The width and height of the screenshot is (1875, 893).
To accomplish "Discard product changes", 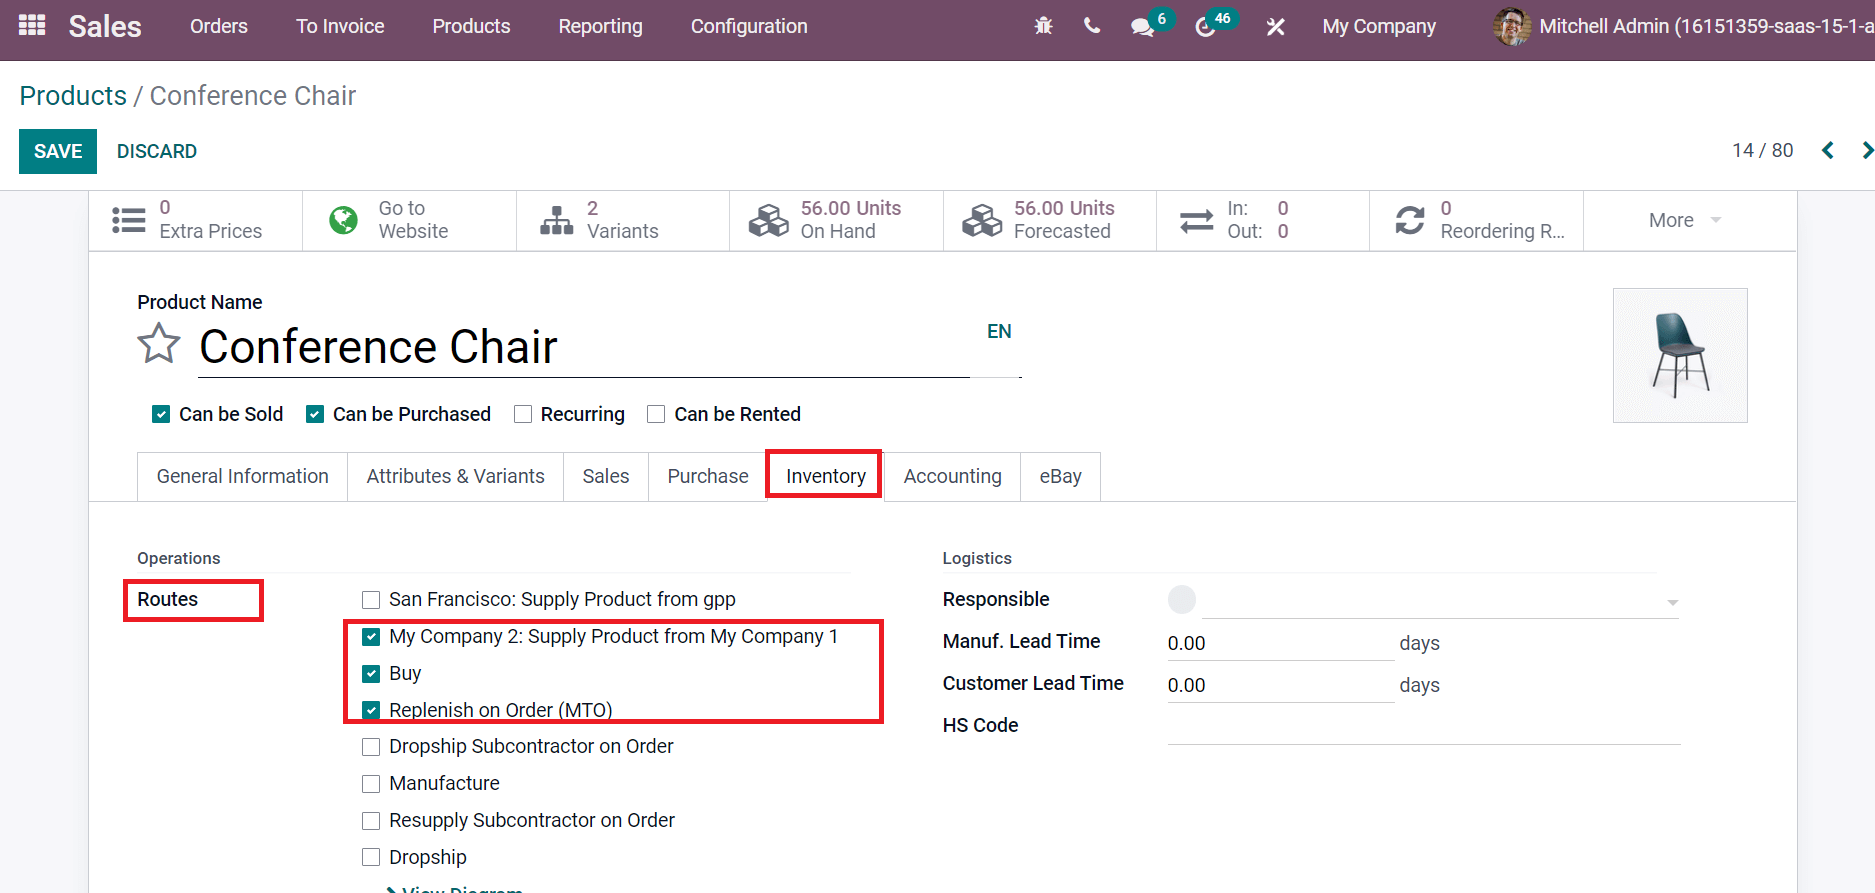I will [157, 151].
